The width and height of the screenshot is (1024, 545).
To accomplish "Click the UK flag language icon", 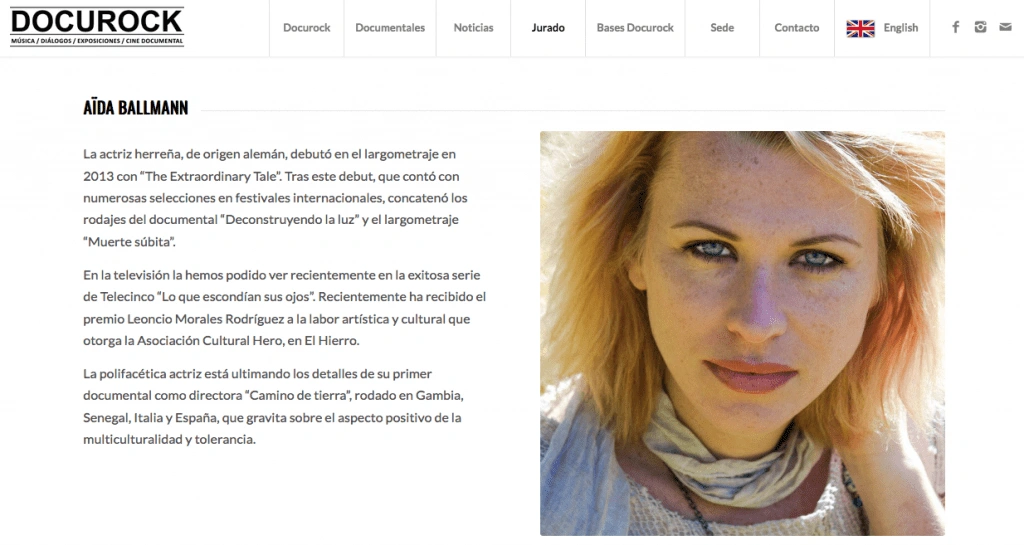I will [860, 28].
